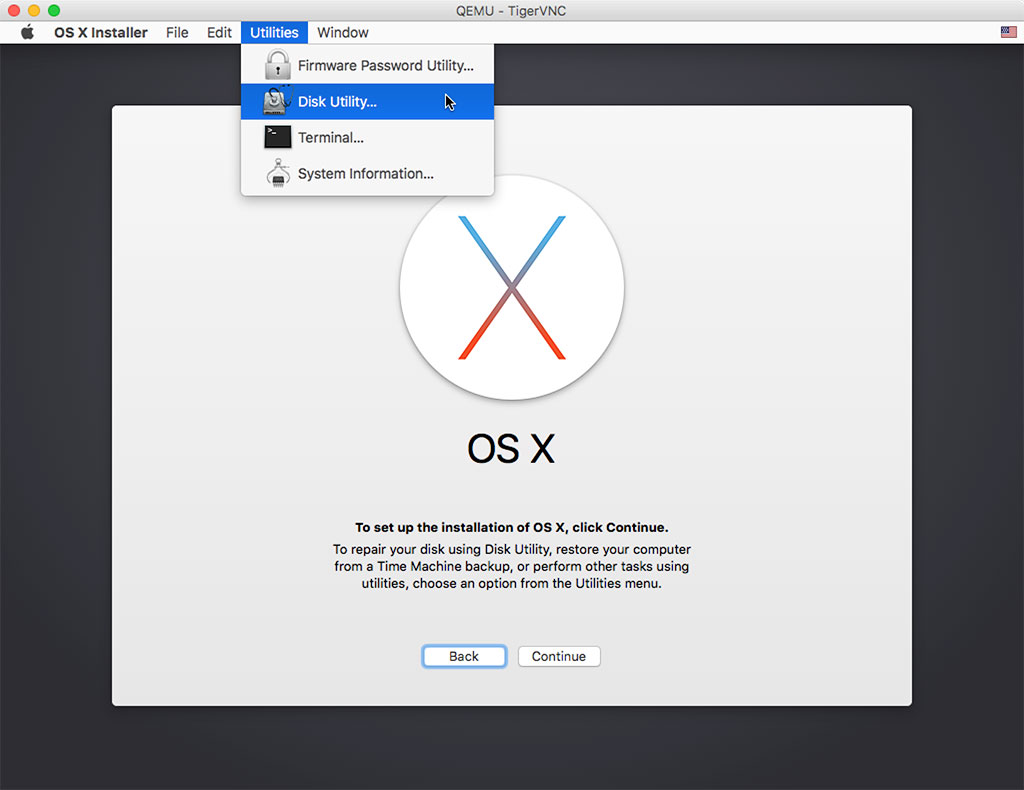The height and width of the screenshot is (790, 1024).
Task: Click the "QEMU - TigerVNC" window title
Action: pyautogui.click(x=511, y=10)
